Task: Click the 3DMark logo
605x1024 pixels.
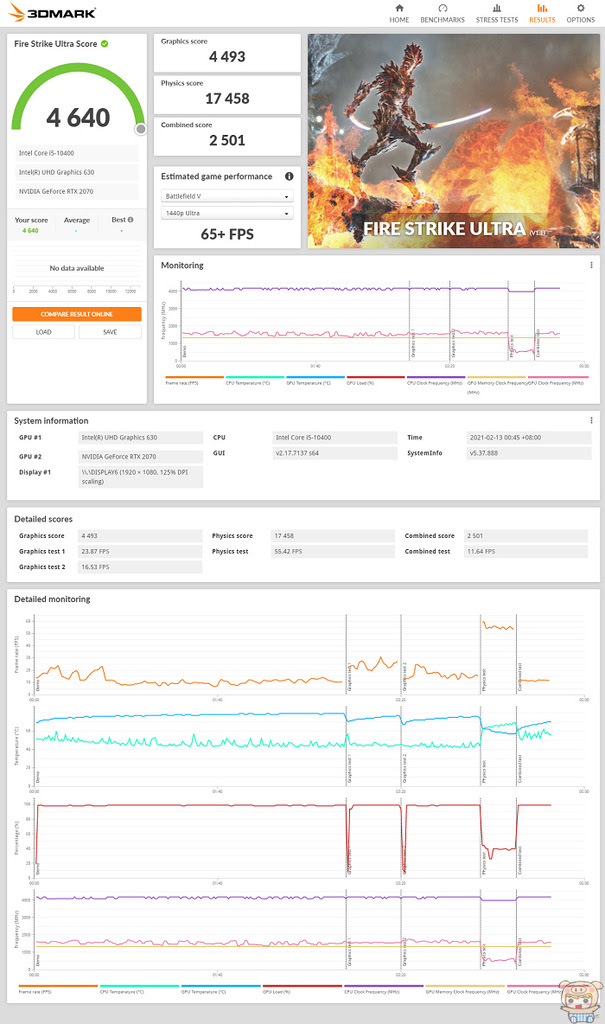Action: point(52,12)
